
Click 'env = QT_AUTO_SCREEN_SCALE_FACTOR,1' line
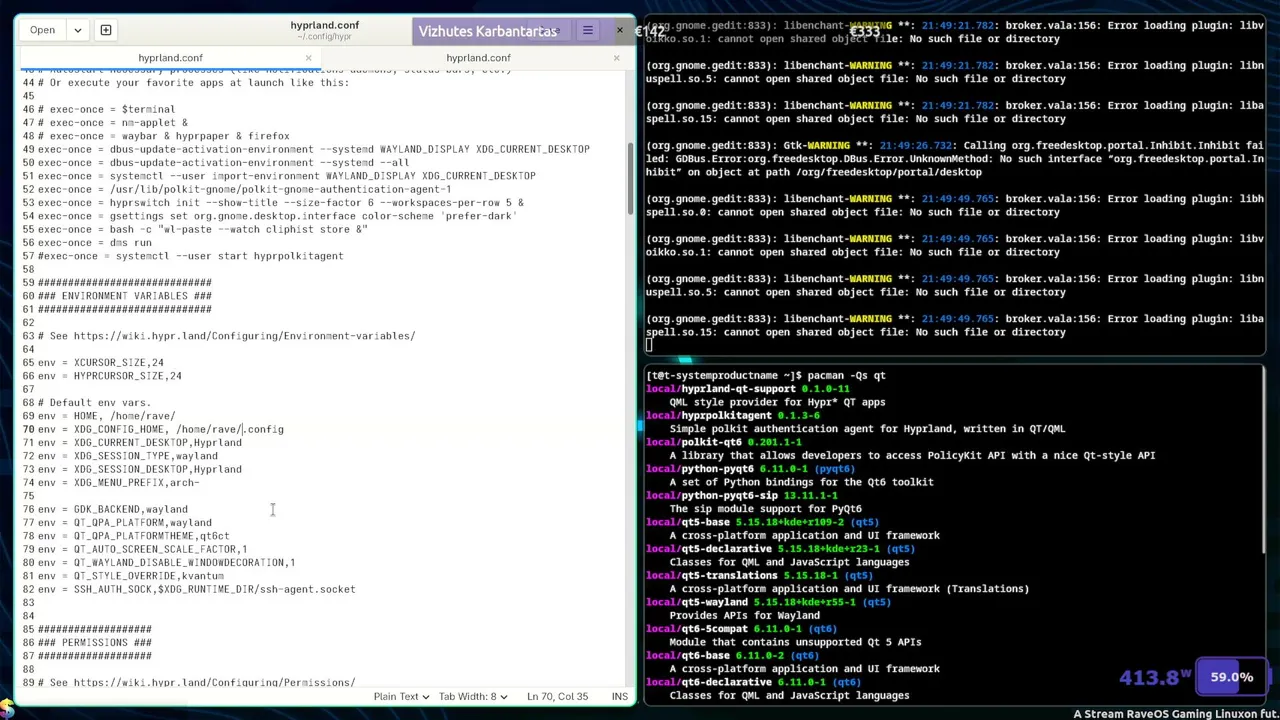(x=142, y=549)
